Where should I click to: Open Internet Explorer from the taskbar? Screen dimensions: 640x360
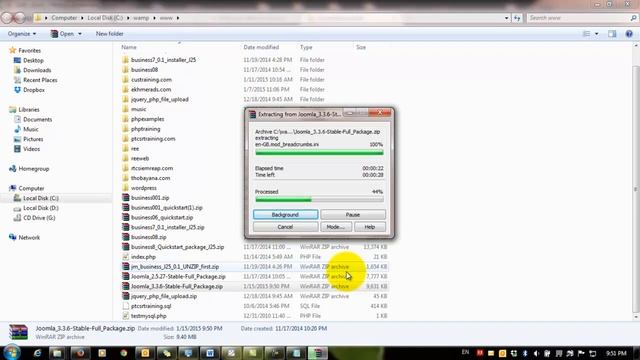(x=37, y=353)
